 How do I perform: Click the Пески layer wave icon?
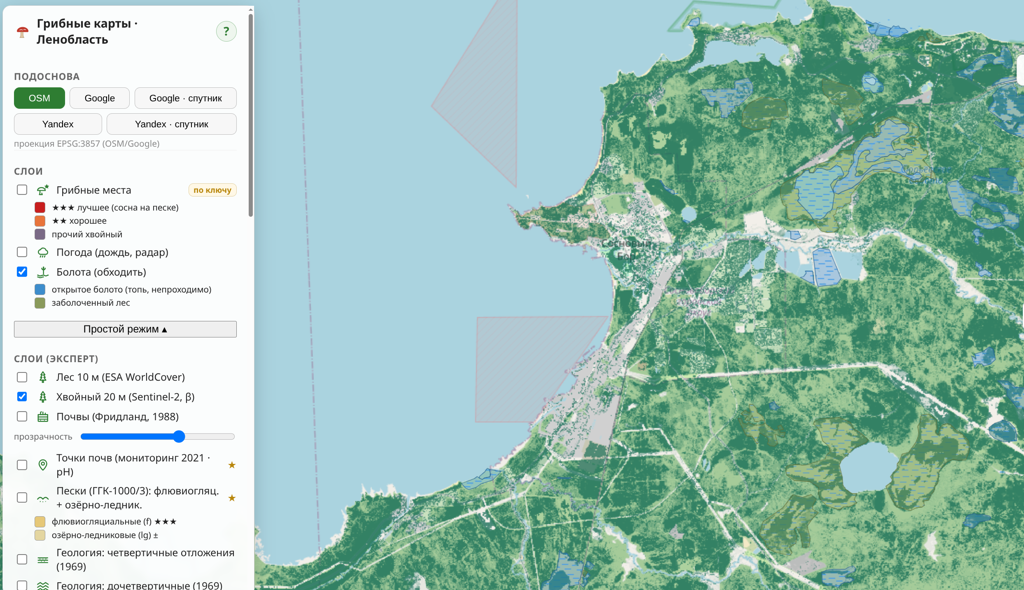(x=42, y=498)
